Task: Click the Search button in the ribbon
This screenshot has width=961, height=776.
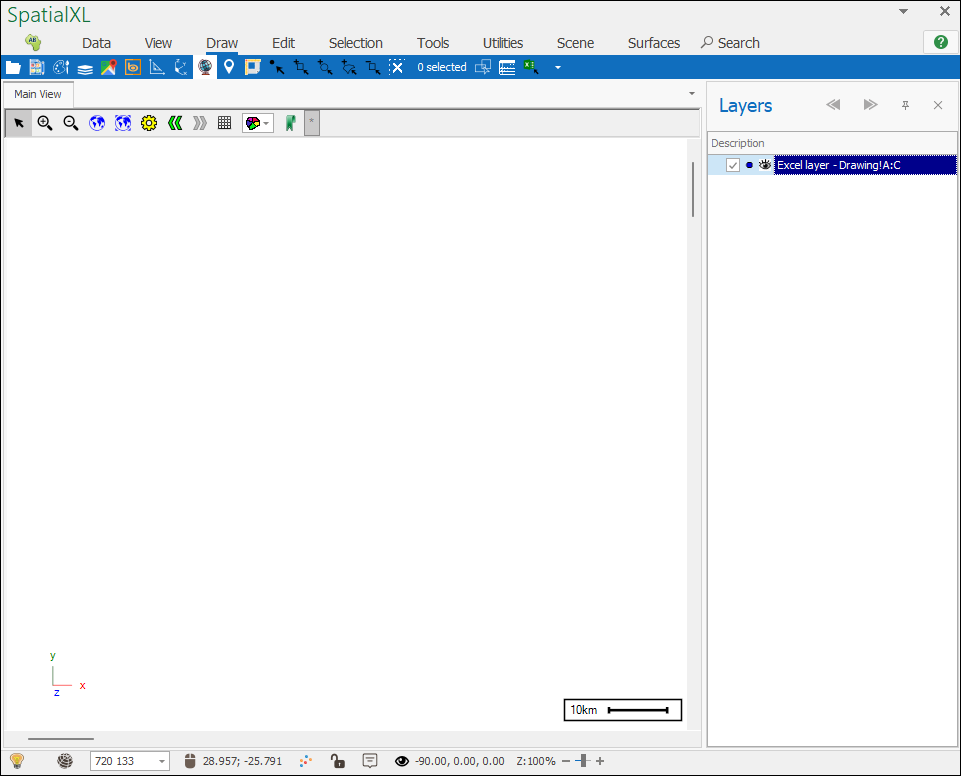Action: (x=730, y=43)
